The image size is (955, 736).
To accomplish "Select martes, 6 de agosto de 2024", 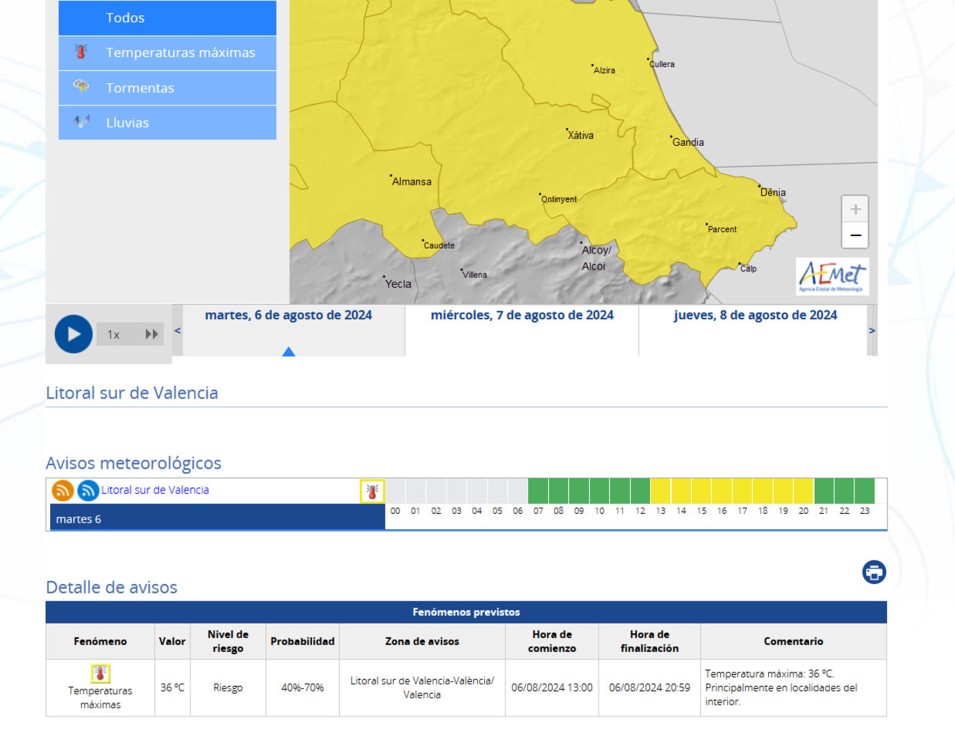I will [x=289, y=315].
